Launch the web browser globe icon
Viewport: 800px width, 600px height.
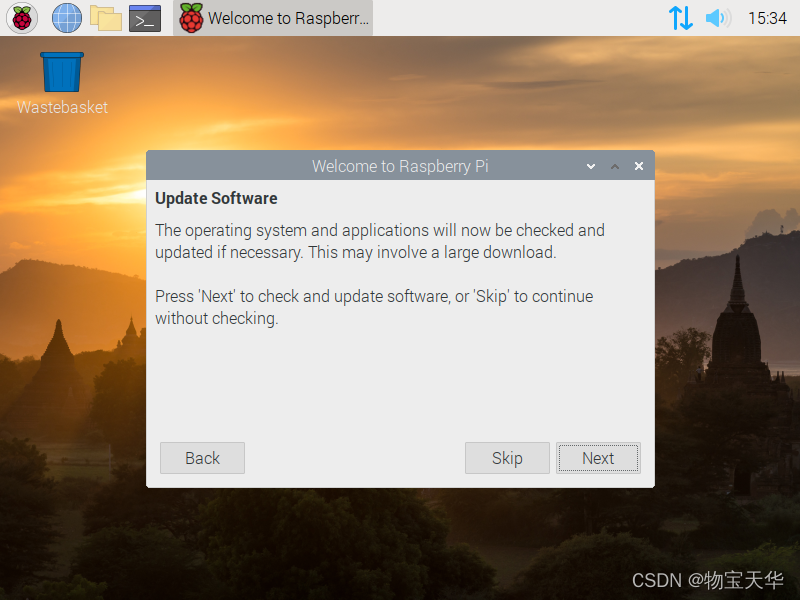[x=67, y=18]
